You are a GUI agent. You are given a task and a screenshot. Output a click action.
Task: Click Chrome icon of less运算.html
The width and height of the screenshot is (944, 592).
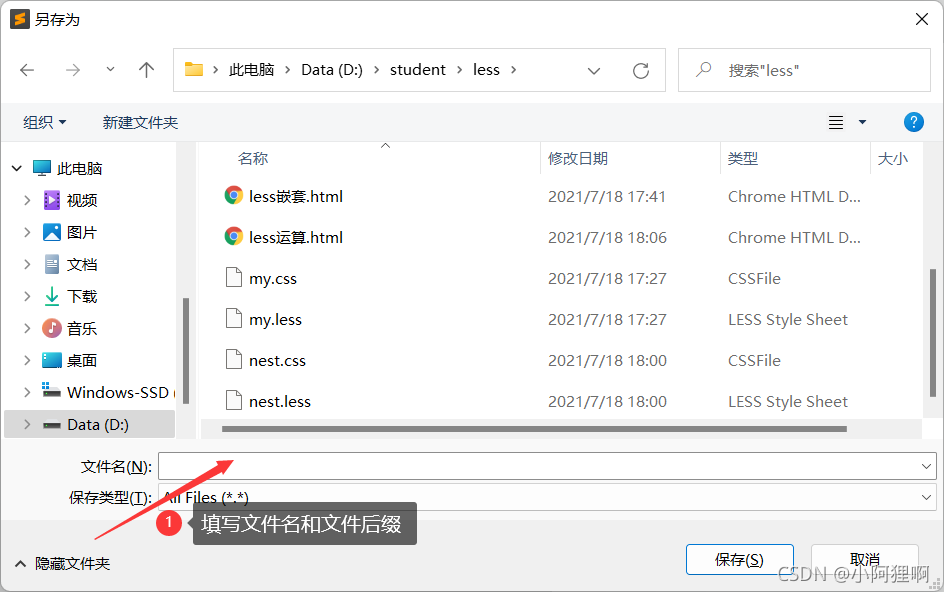pyautogui.click(x=234, y=236)
